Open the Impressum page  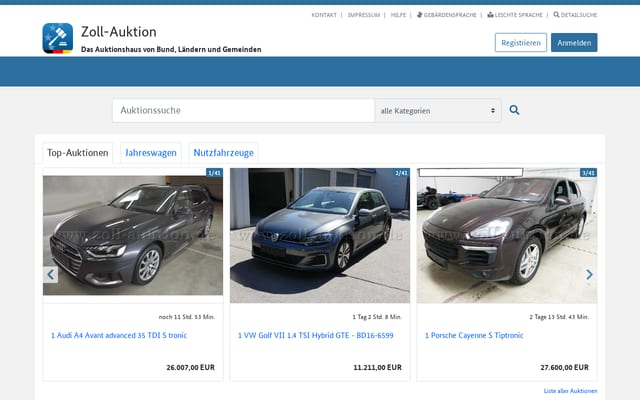(x=364, y=15)
